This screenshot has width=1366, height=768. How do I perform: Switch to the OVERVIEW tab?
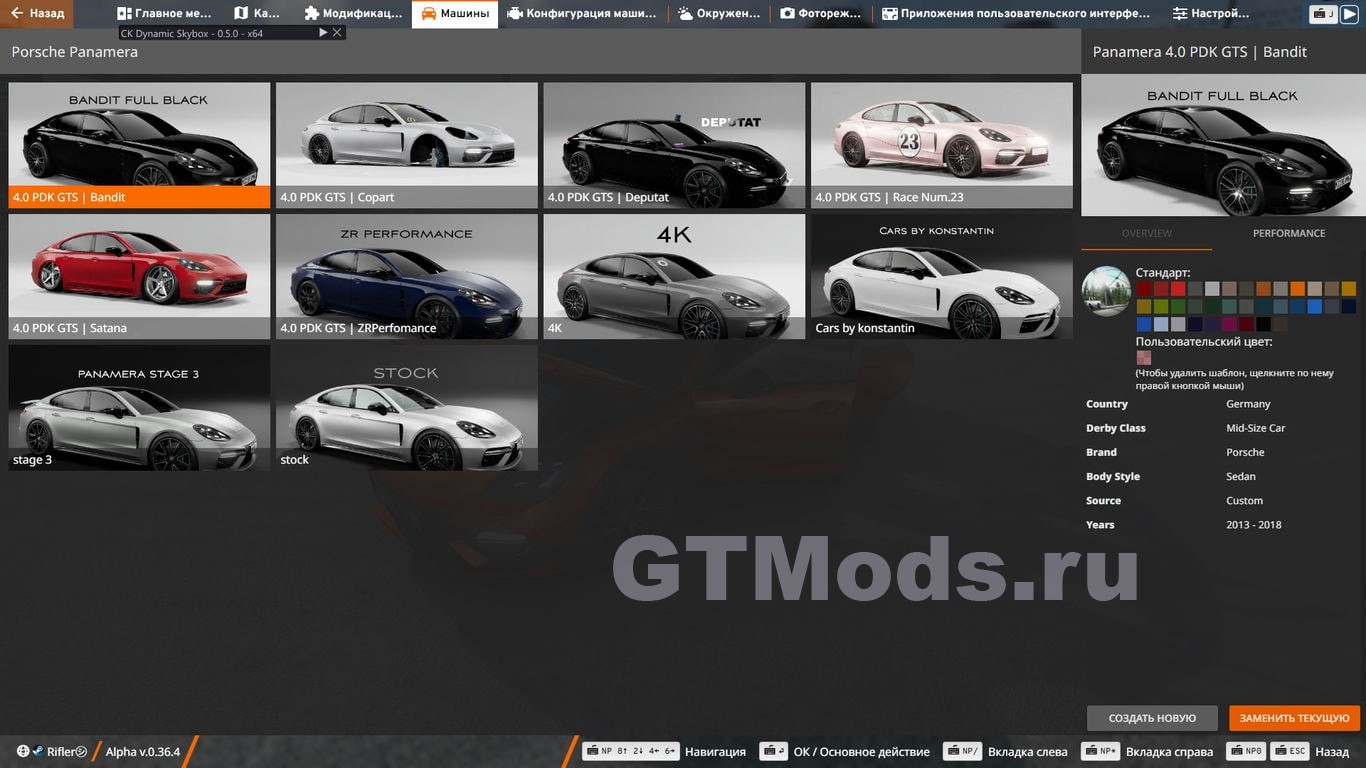pyautogui.click(x=1147, y=233)
